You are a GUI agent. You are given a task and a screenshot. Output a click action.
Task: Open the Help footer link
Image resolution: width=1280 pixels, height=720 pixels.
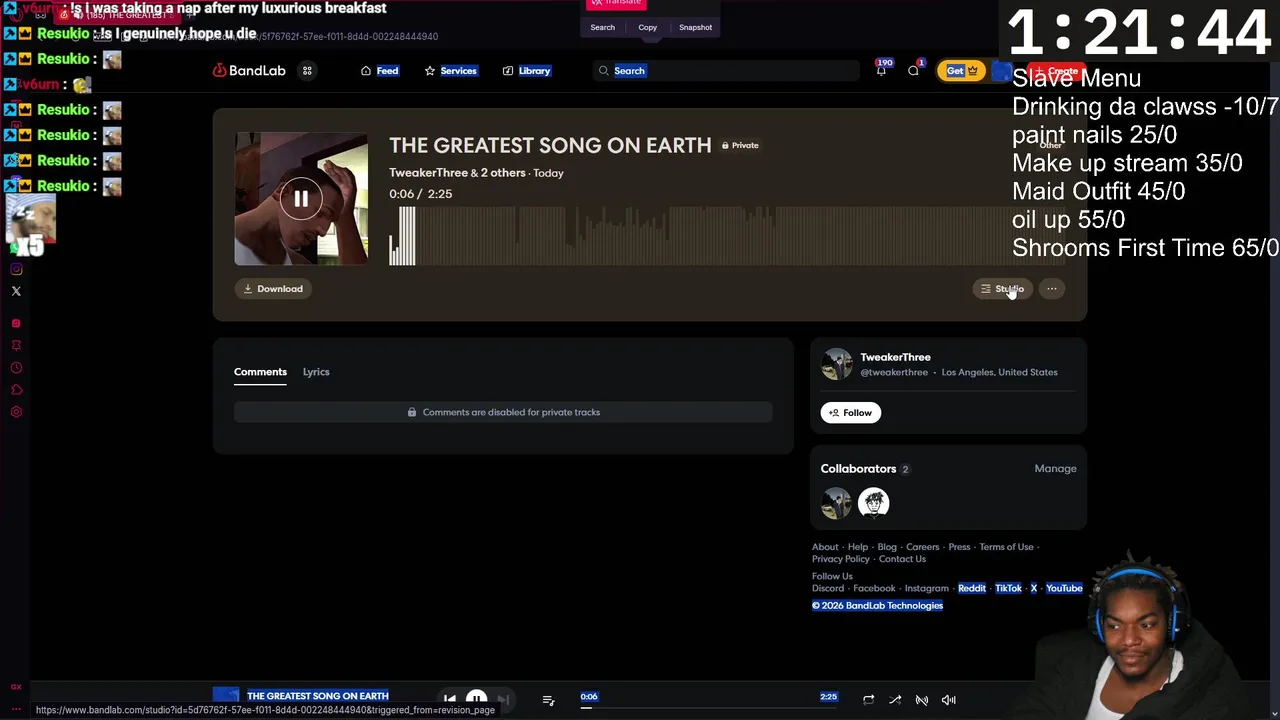858,547
